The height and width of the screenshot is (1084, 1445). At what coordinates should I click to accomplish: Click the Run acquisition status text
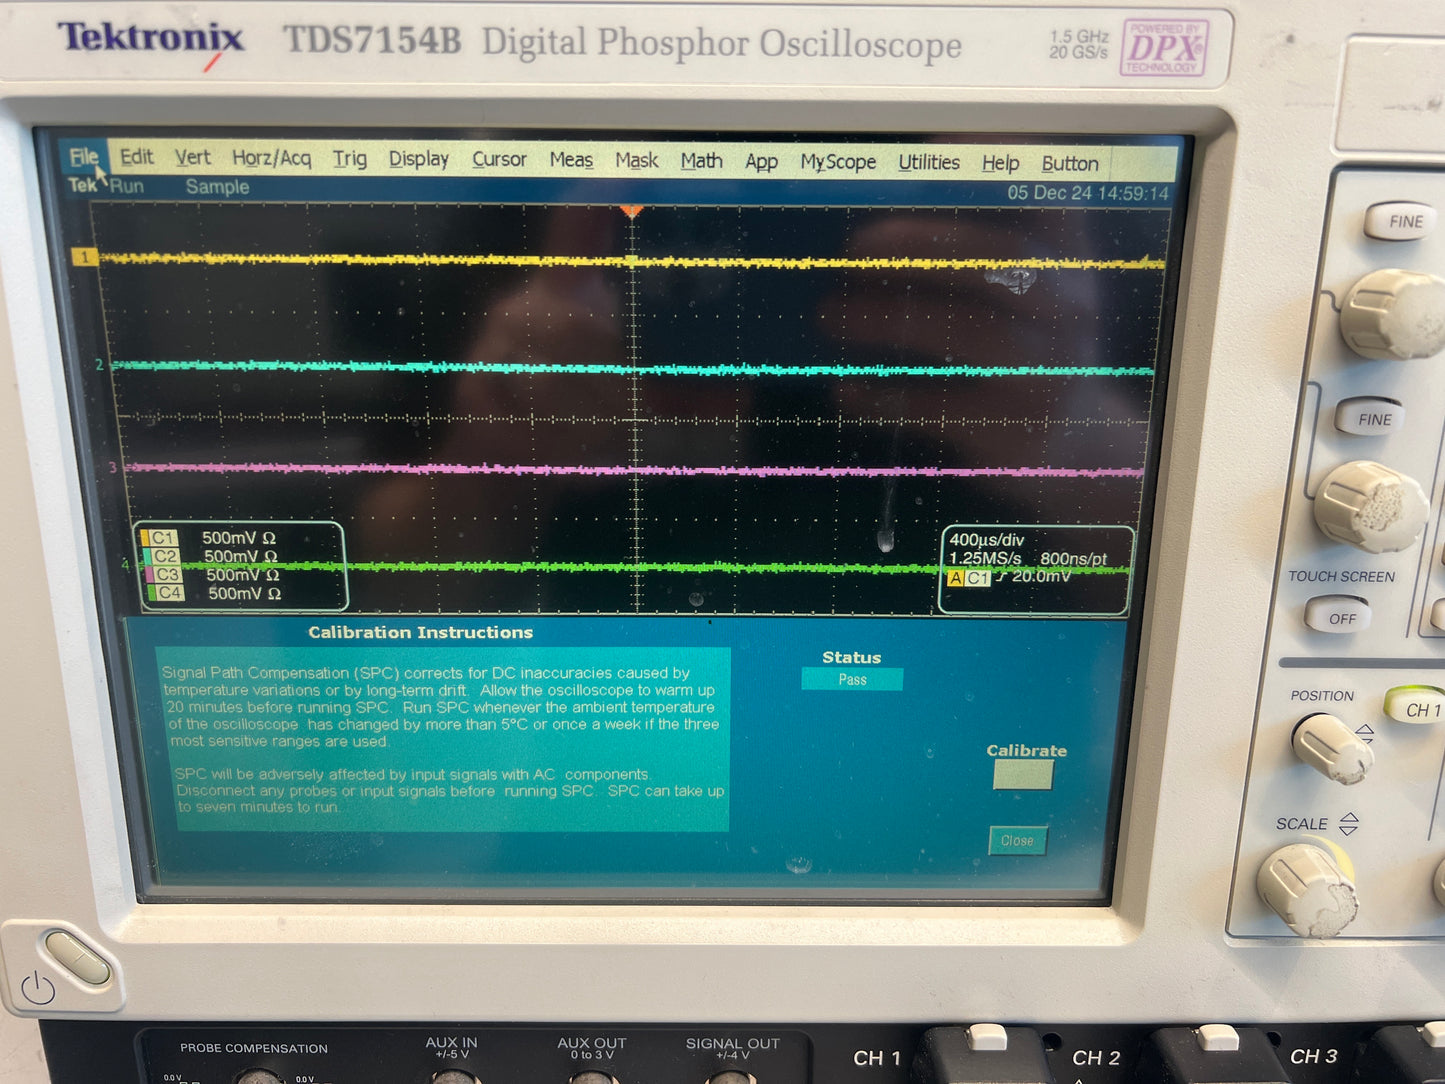(x=127, y=186)
